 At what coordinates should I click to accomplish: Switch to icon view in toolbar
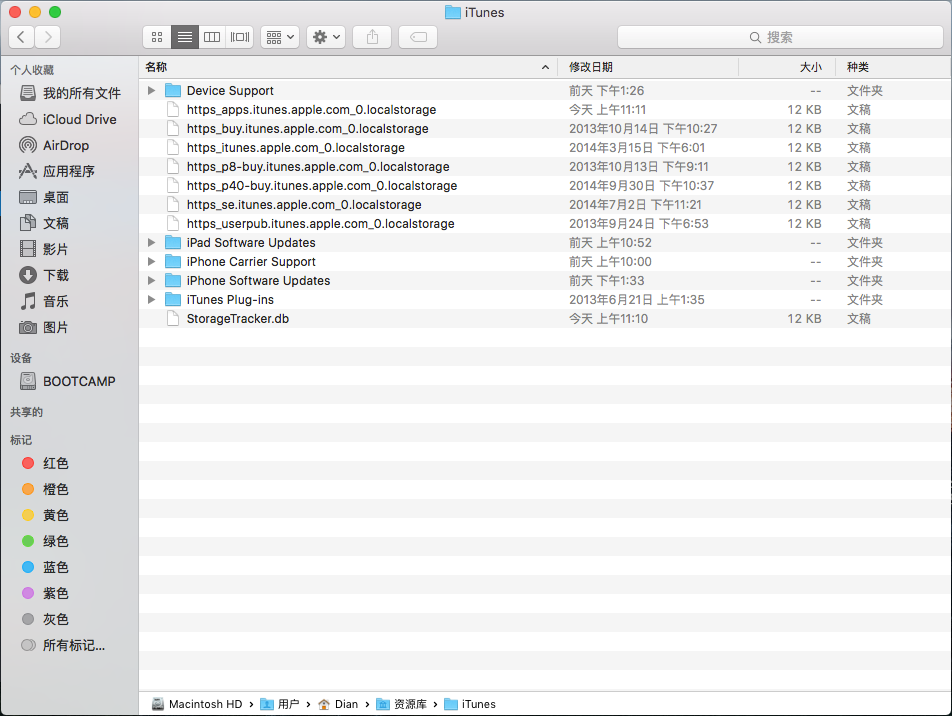click(157, 37)
